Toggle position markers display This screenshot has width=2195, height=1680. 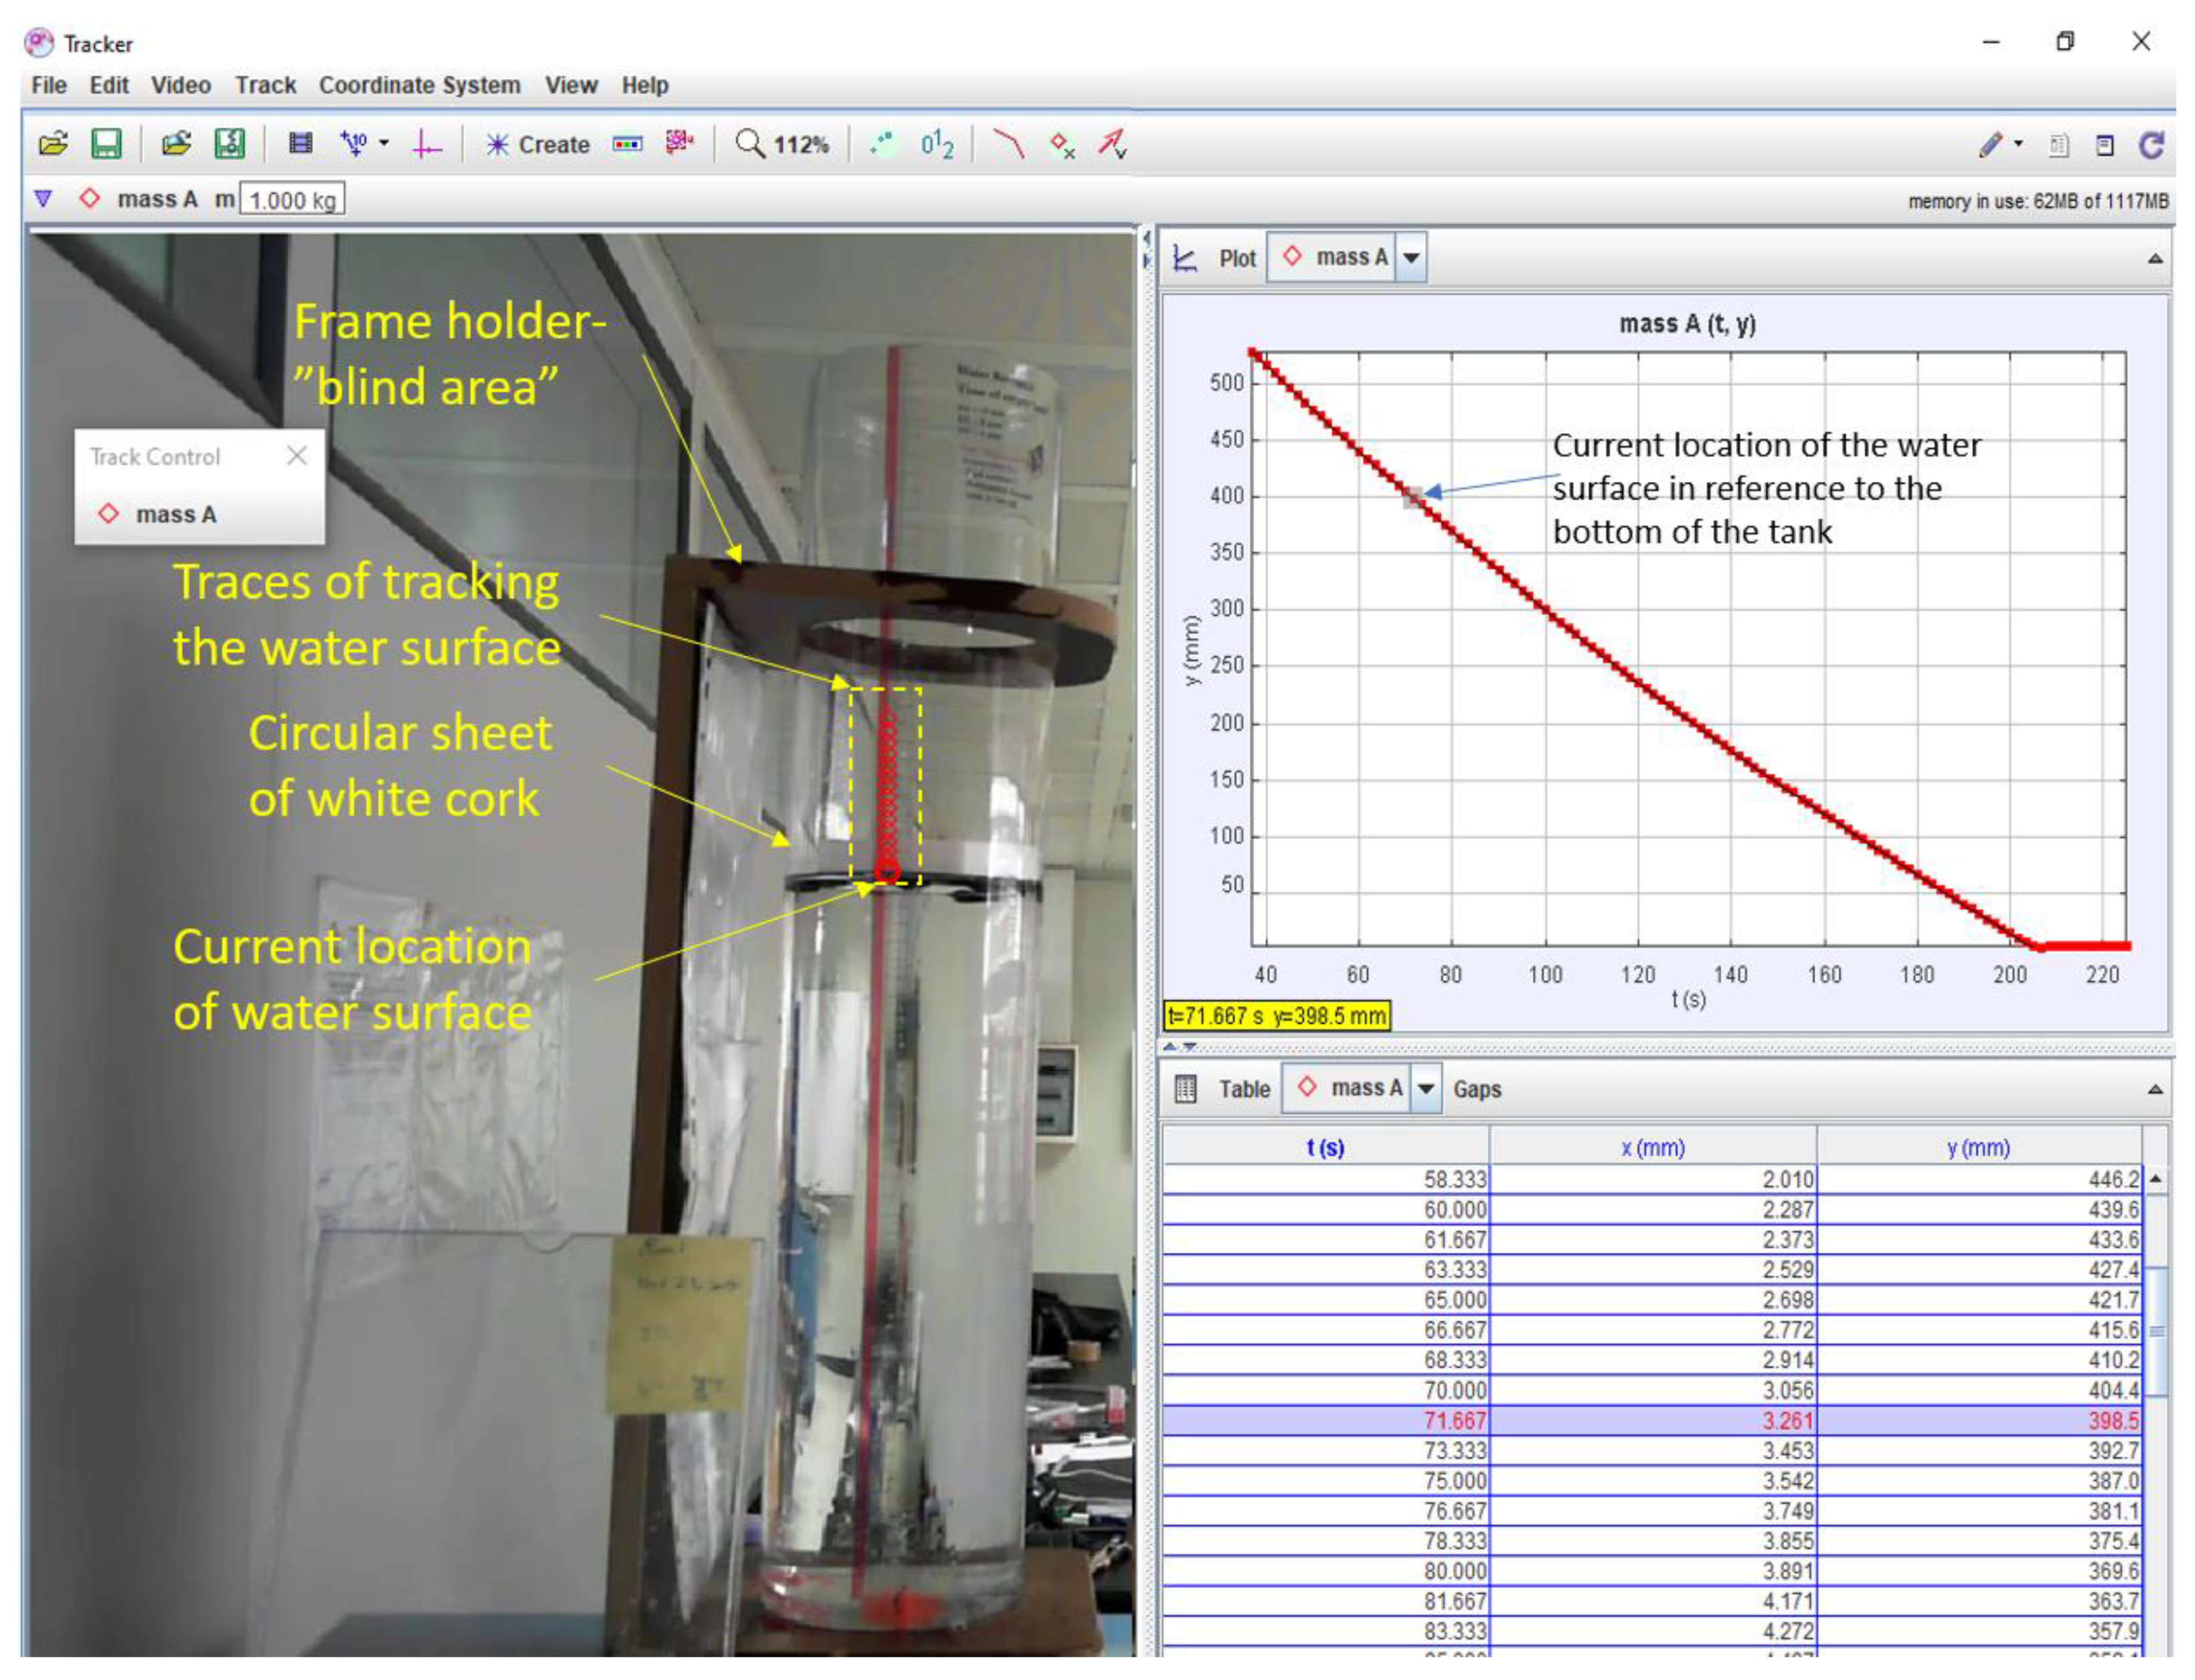click(1062, 145)
